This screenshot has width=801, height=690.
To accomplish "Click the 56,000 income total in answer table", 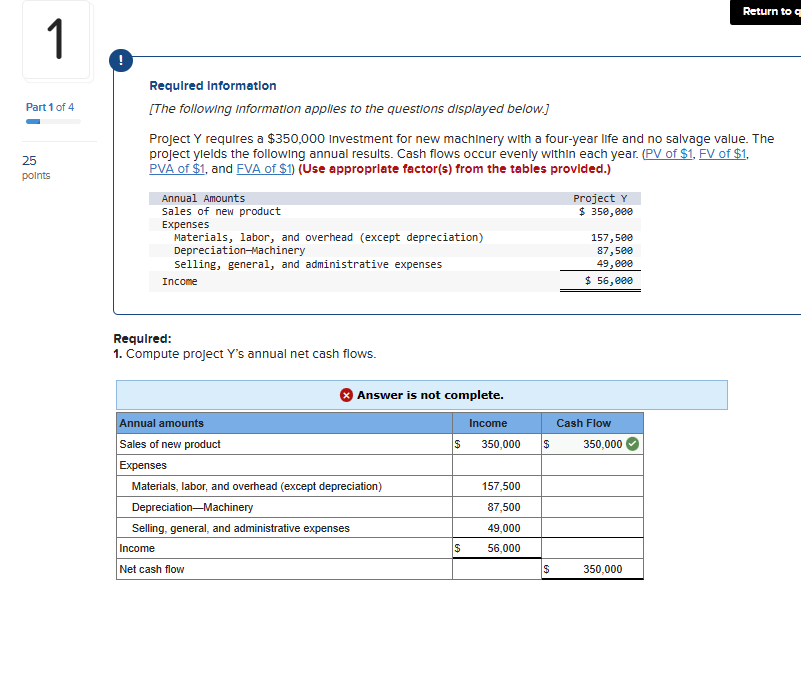I will [497, 548].
